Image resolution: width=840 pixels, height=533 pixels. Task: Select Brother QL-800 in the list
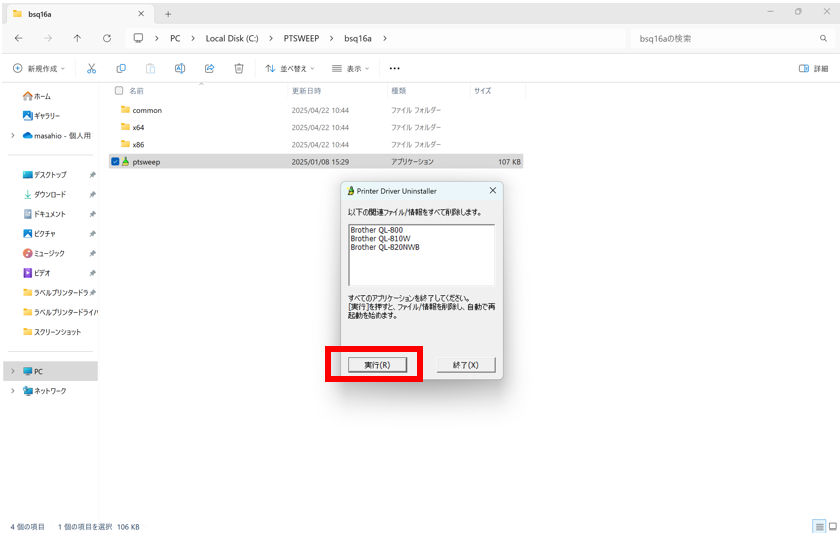click(377, 230)
